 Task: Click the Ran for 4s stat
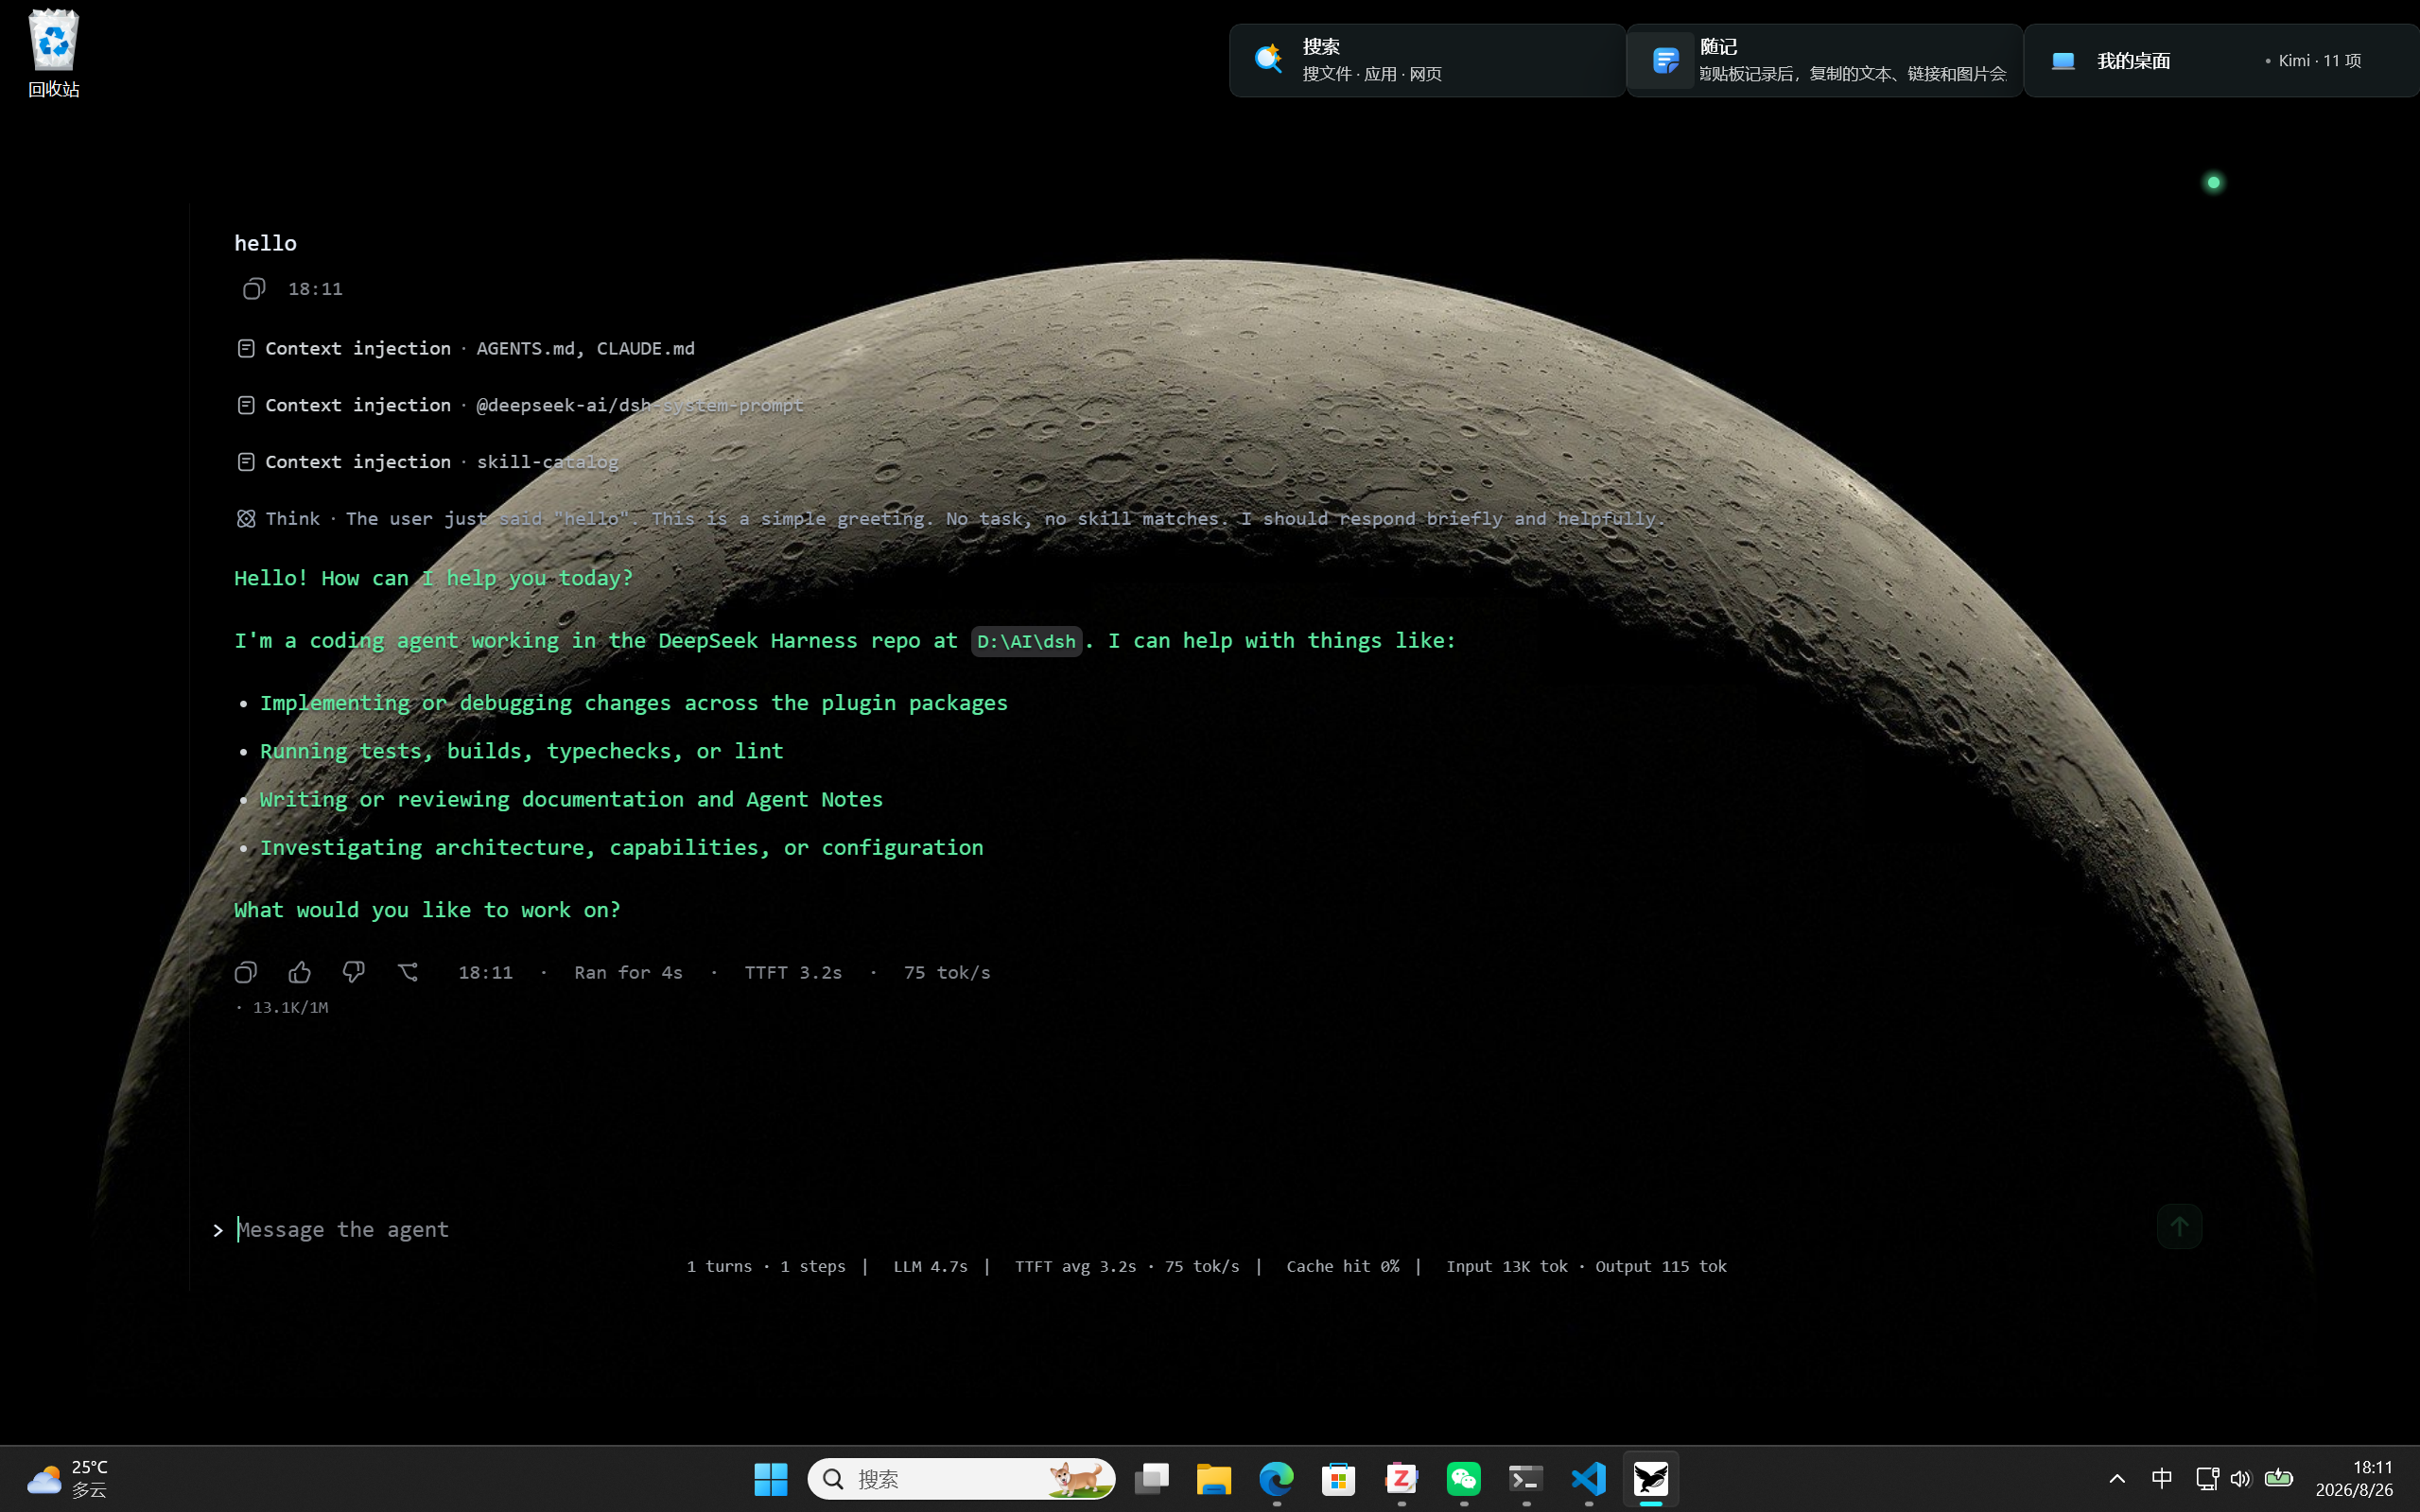[x=628, y=972]
